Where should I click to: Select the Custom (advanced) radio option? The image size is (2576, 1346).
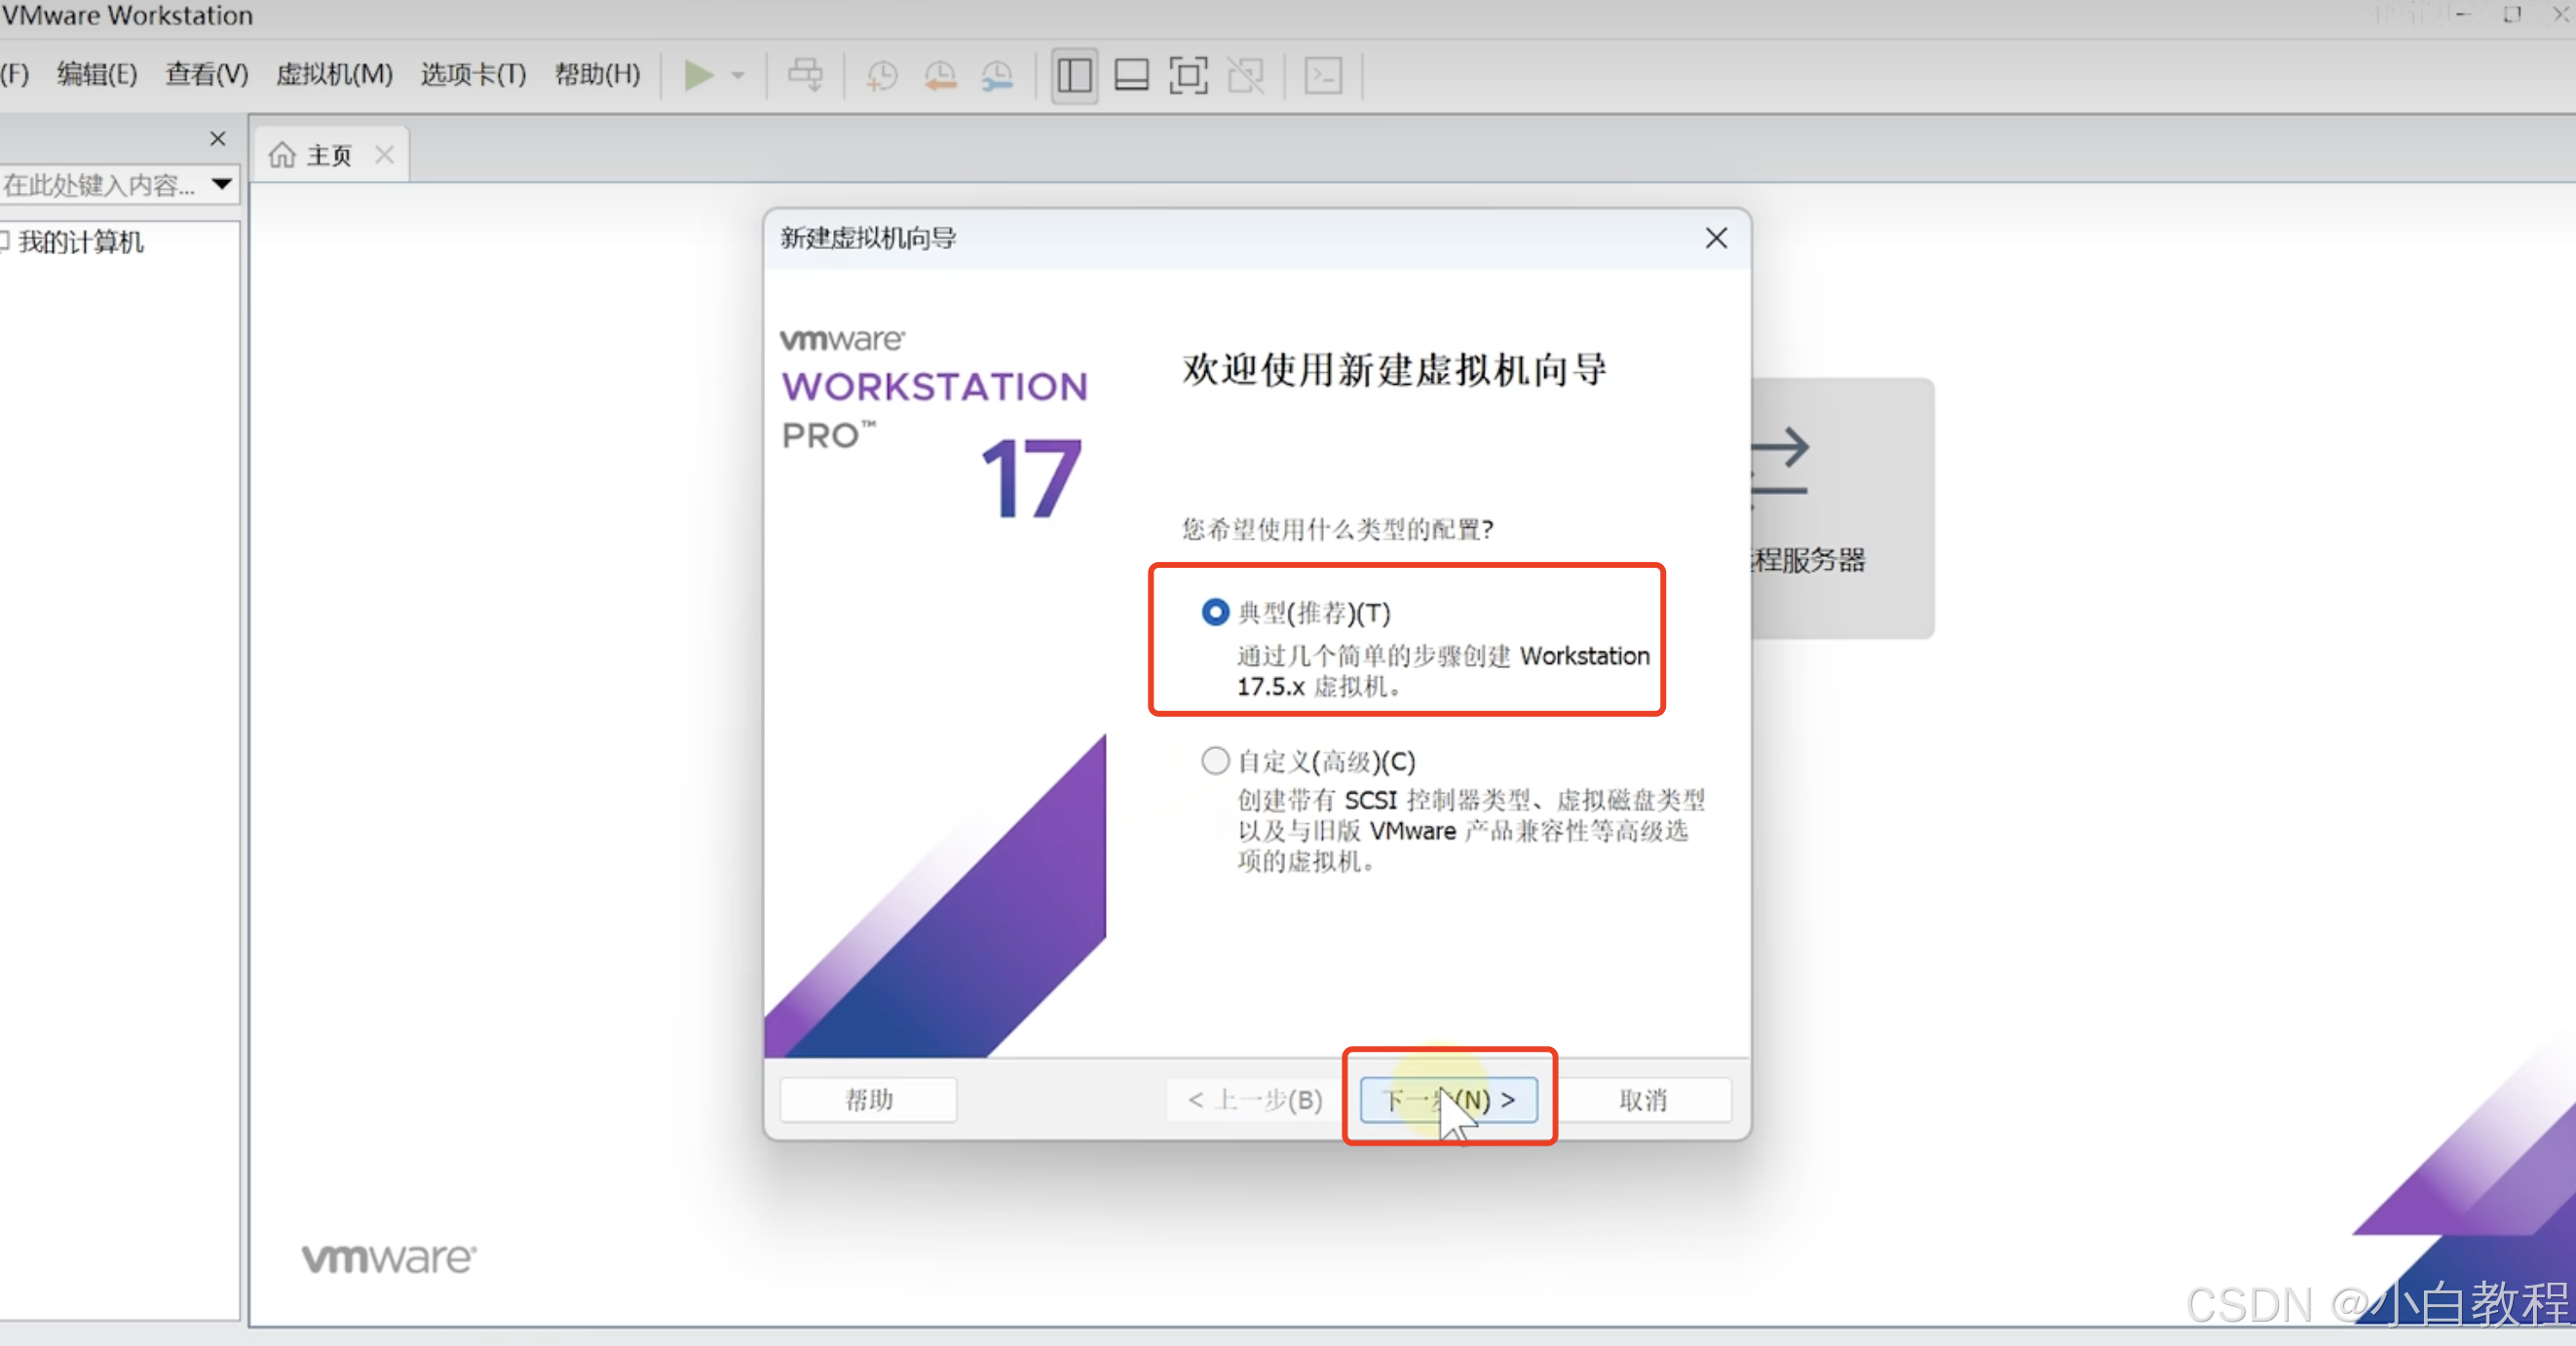click(x=1215, y=761)
